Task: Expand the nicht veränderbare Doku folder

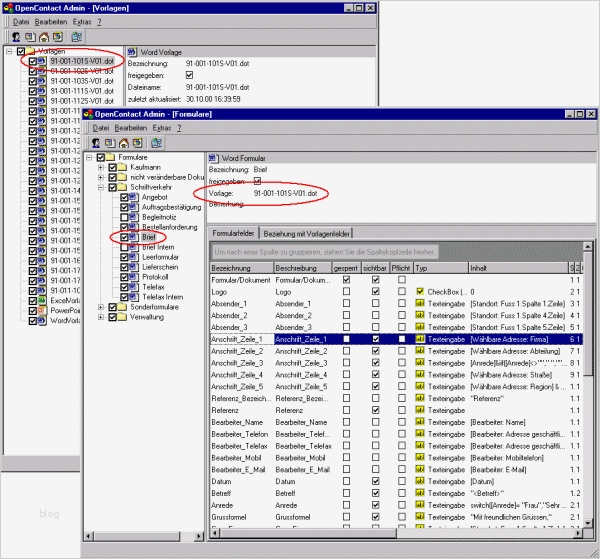Action: coord(101,177)
